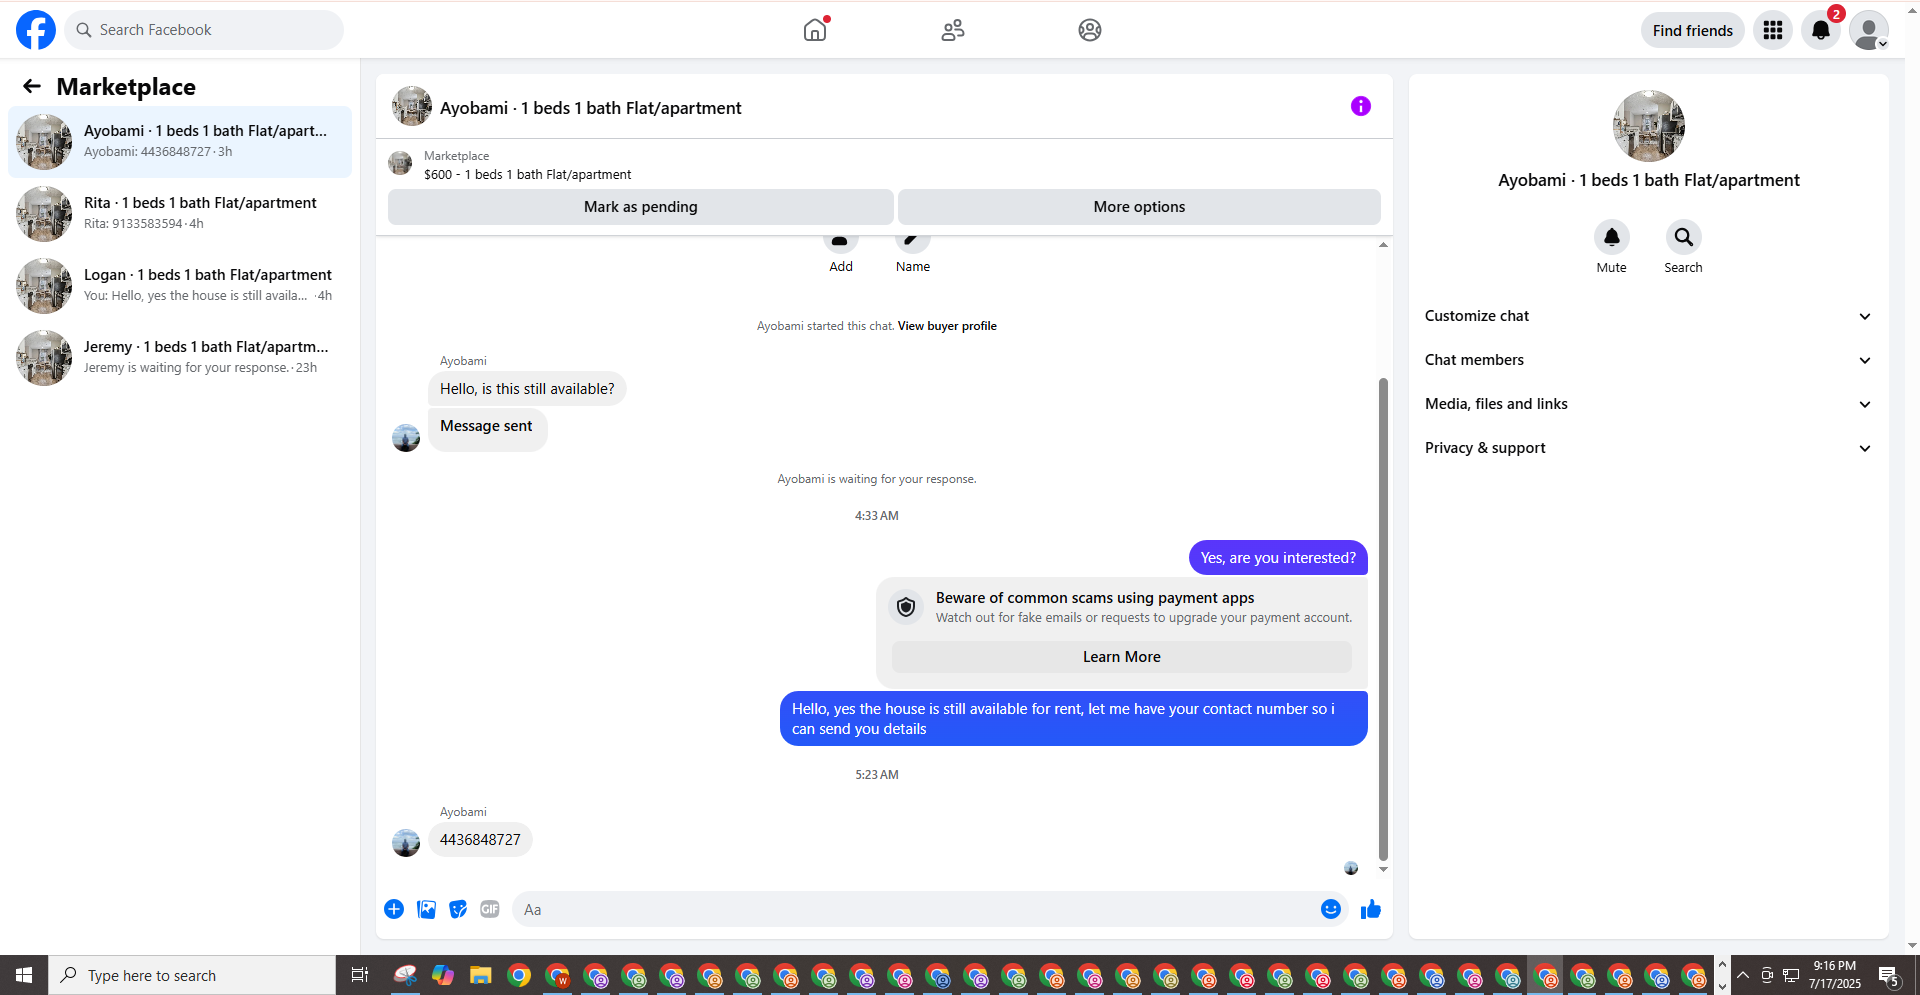Viewport: 1920px width, 995px height.
Task: Open the notifications bell icon
Action: 1821,30
